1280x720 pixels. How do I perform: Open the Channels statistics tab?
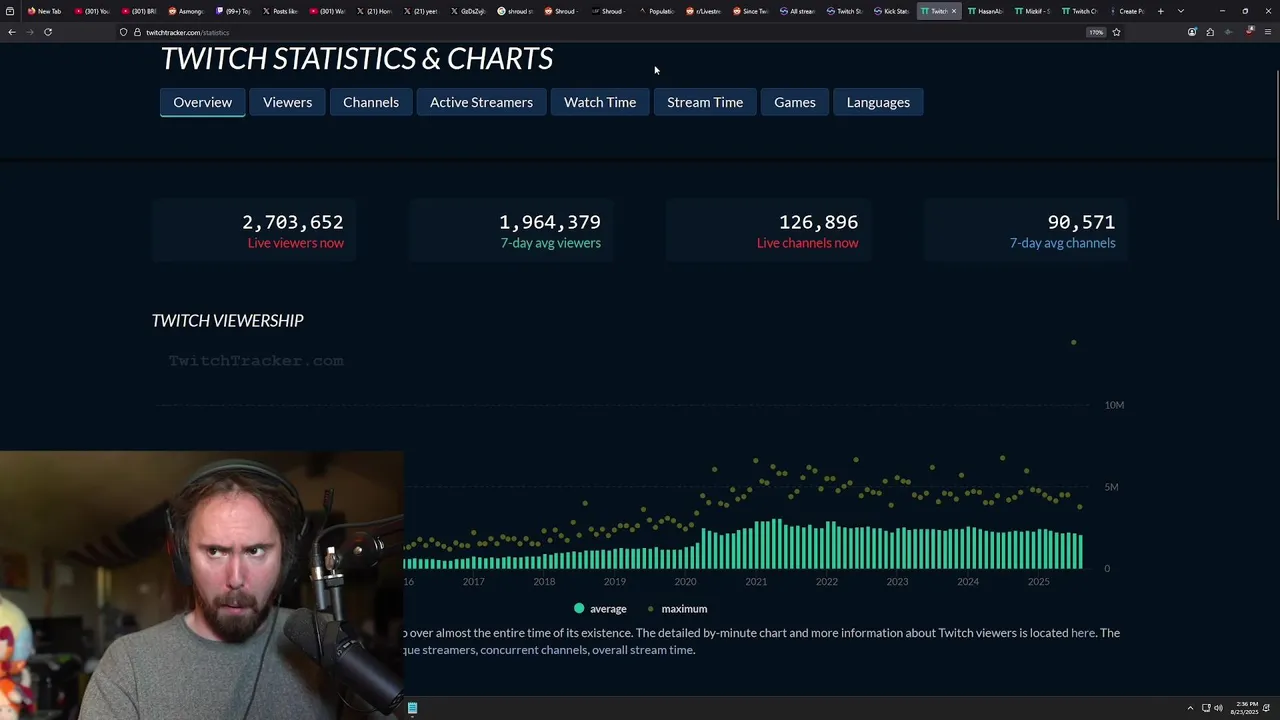tap(371, 102)
